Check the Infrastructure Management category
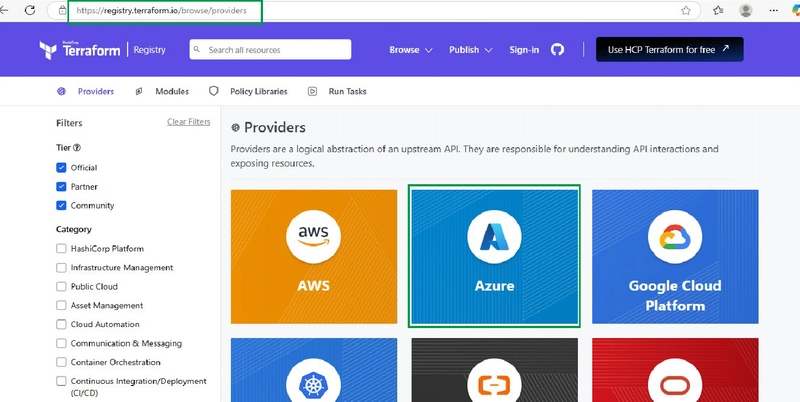Image resolution: width=800 pixels, height=402 pixels. point(61,267)
